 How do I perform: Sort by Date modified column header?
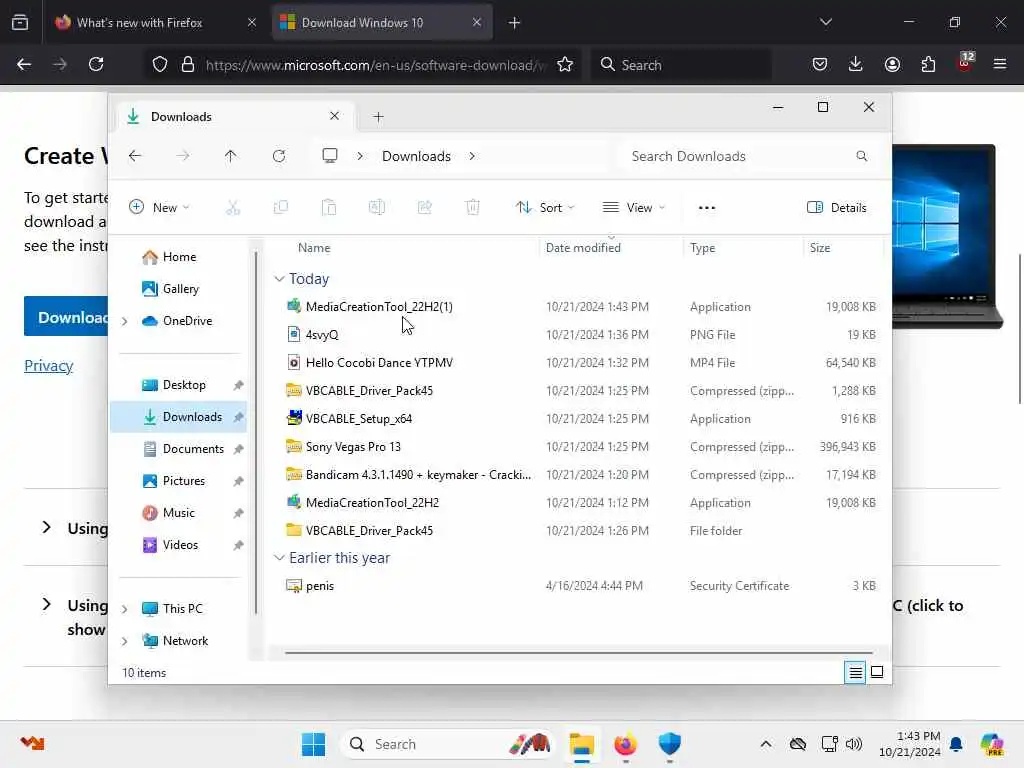pos(583,248)
